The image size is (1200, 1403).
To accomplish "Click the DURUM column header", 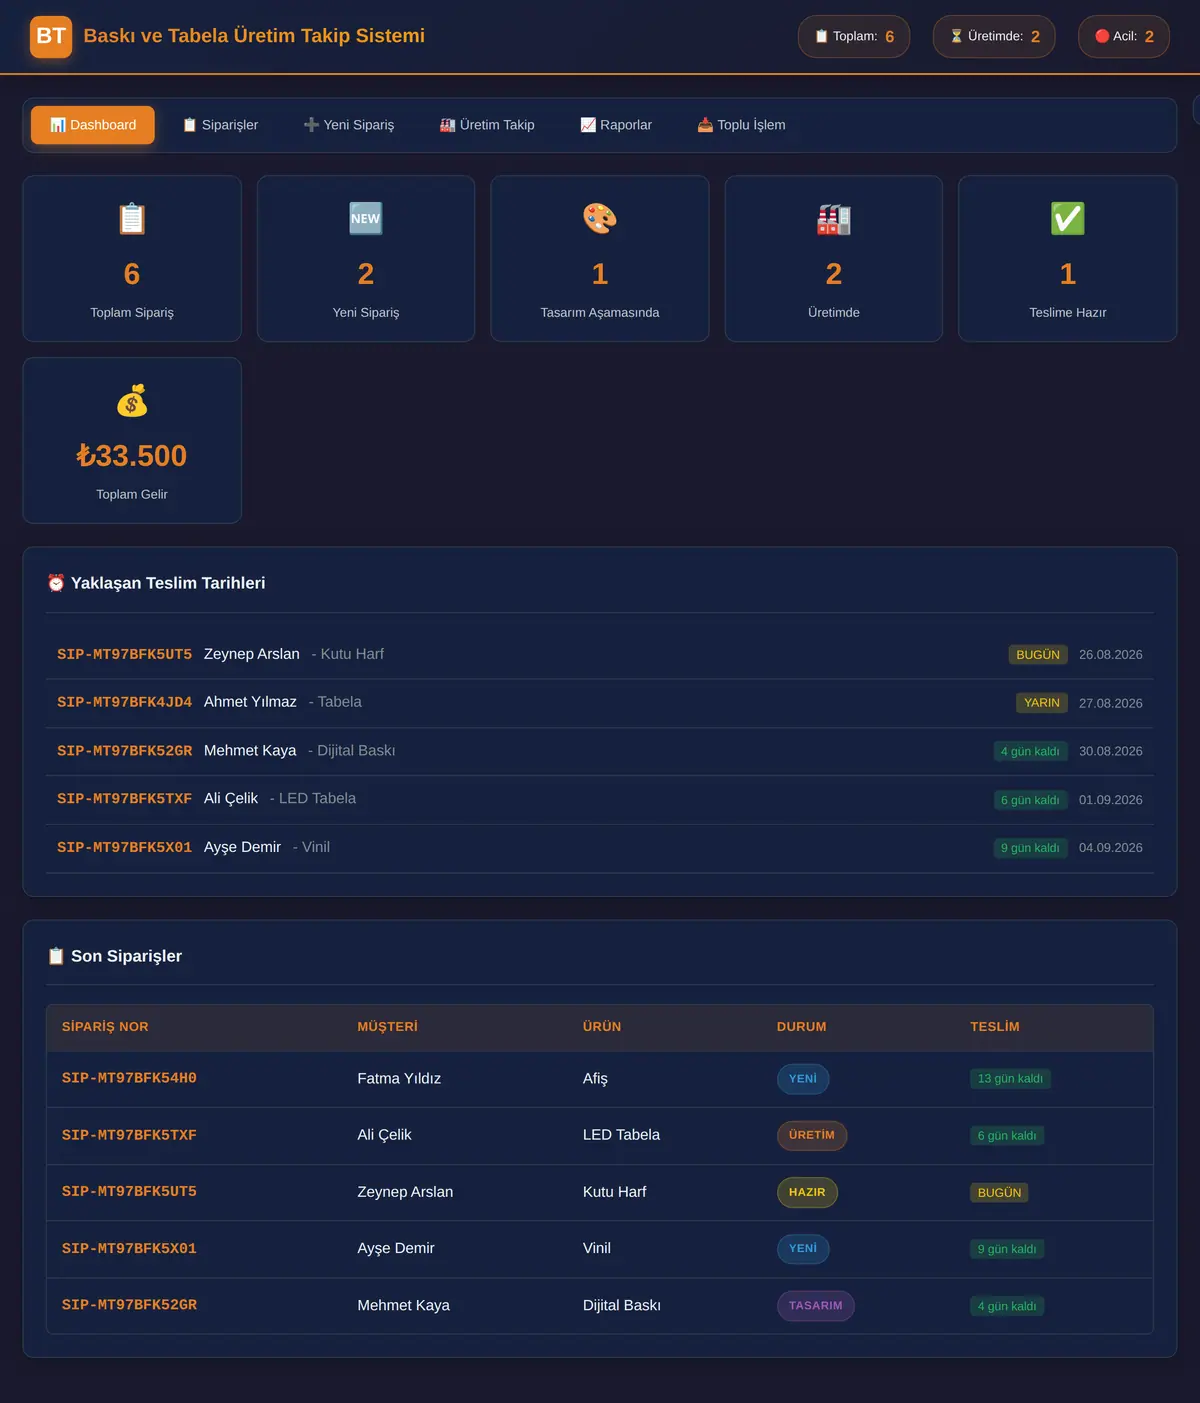I will [802, 1027].
